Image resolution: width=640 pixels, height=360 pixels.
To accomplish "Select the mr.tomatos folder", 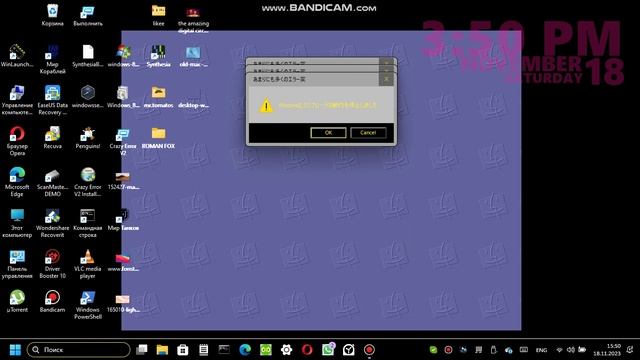I will (x=158, y=97).
